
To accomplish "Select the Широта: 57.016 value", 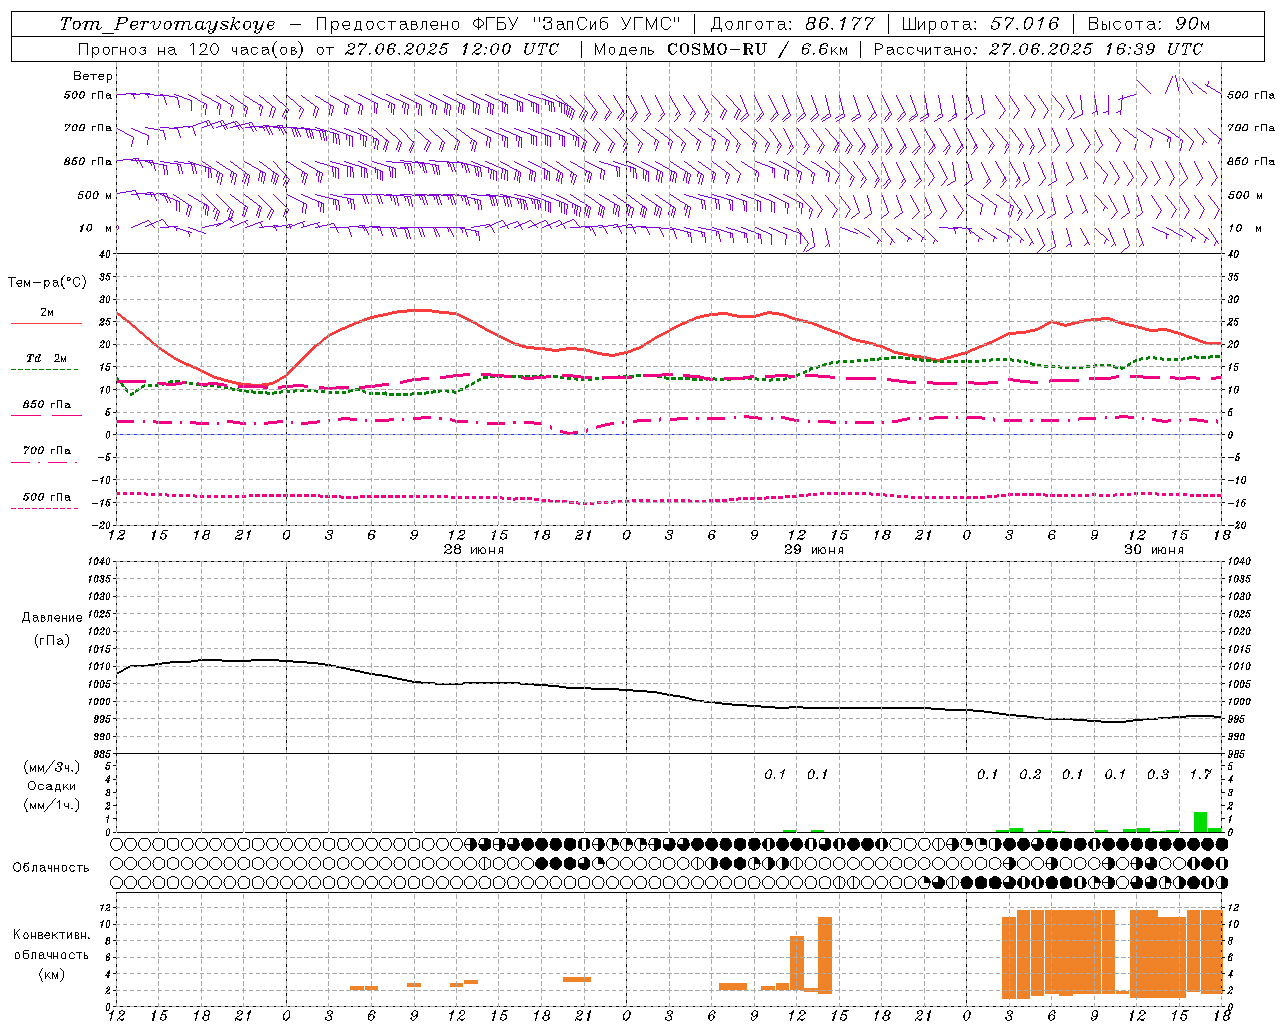I will click(x=980, y=24).
